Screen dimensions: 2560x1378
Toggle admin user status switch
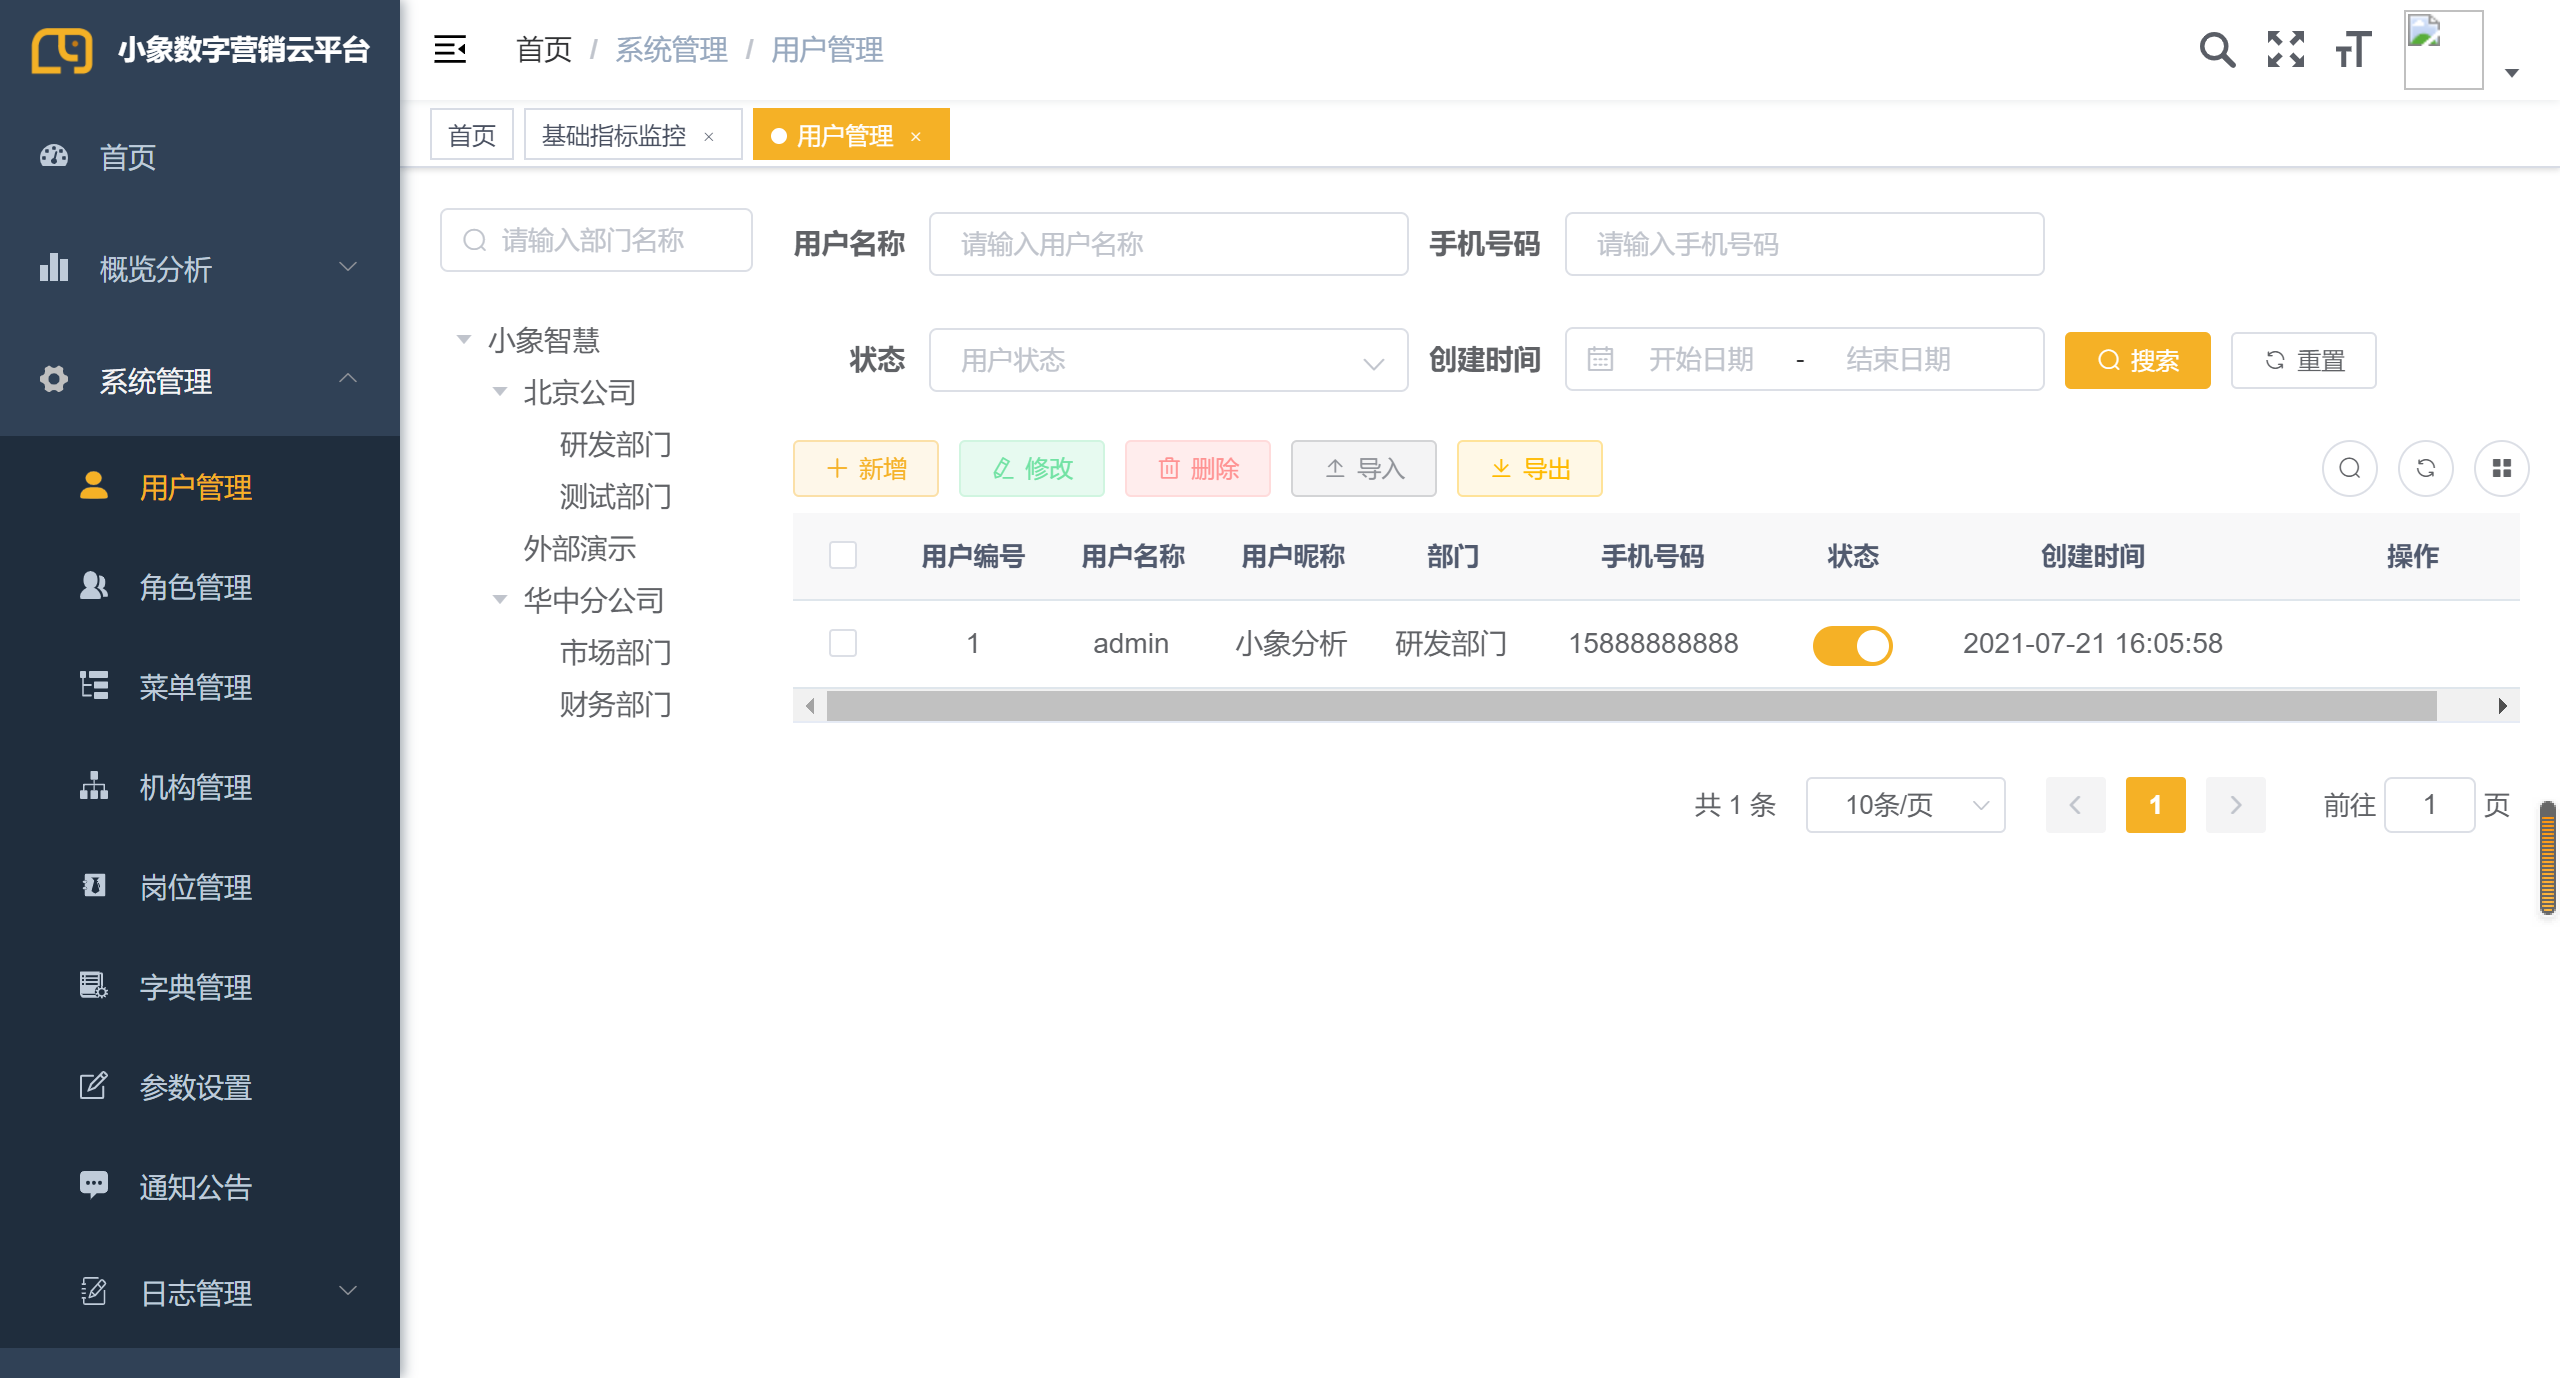(1852, 644)
